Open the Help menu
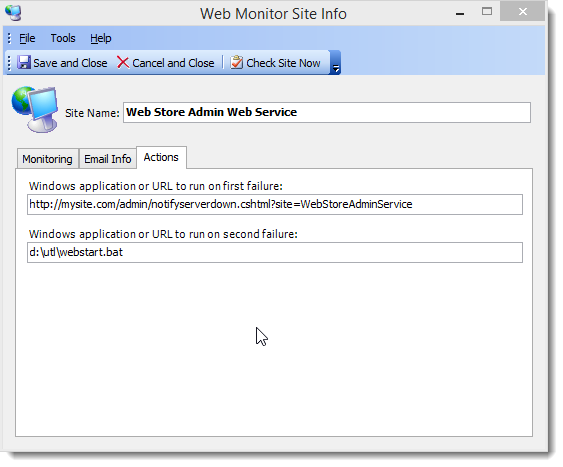The image size is (563, 467). click(x=101, y=38)
